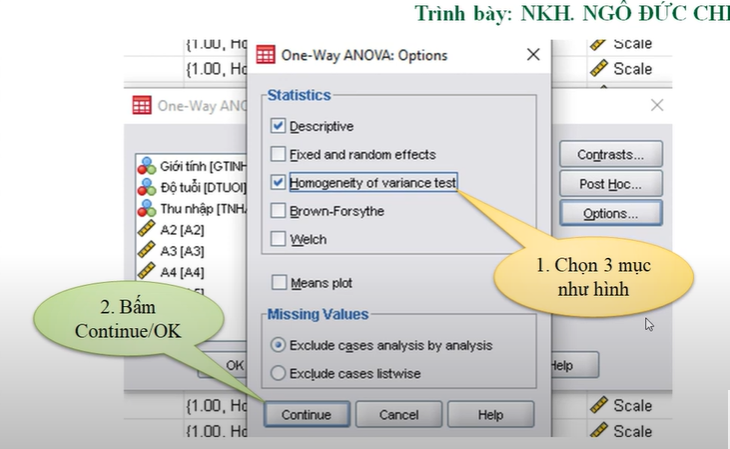Click the nominal icon beside Giới tính variable
This screenshot has height=449, width=730.
[146, 167]
